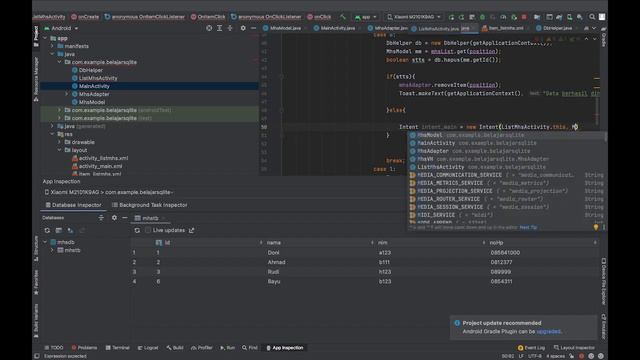
Task: Click keep database connections open icon
Action: pyautogui.click(x=70, y=231)
